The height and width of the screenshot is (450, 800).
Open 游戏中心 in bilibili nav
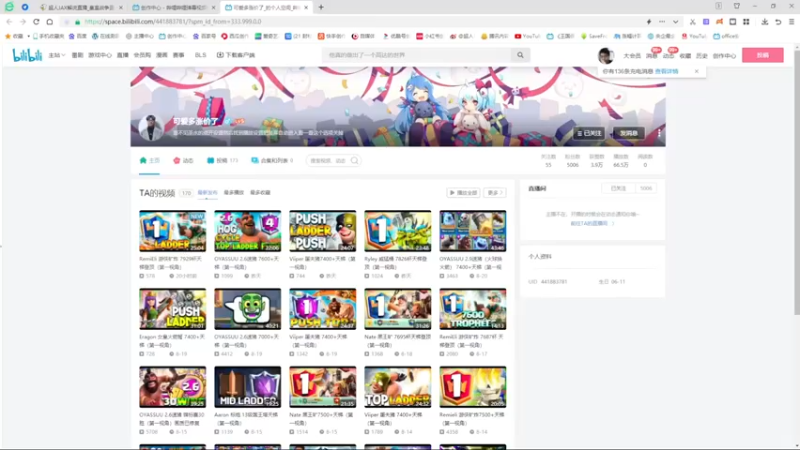[x=99, y=55]
